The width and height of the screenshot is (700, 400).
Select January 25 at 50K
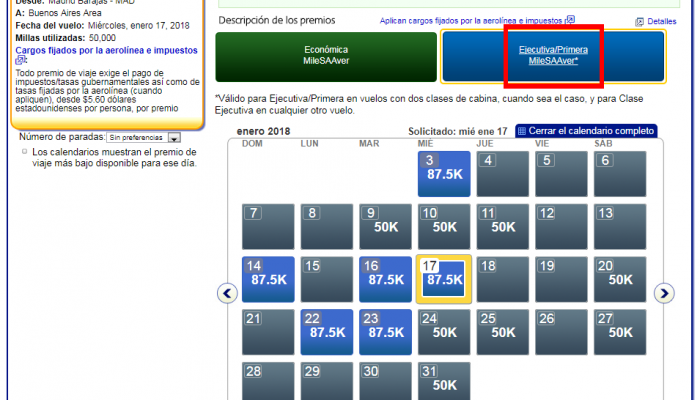click(x=502, y=332)
